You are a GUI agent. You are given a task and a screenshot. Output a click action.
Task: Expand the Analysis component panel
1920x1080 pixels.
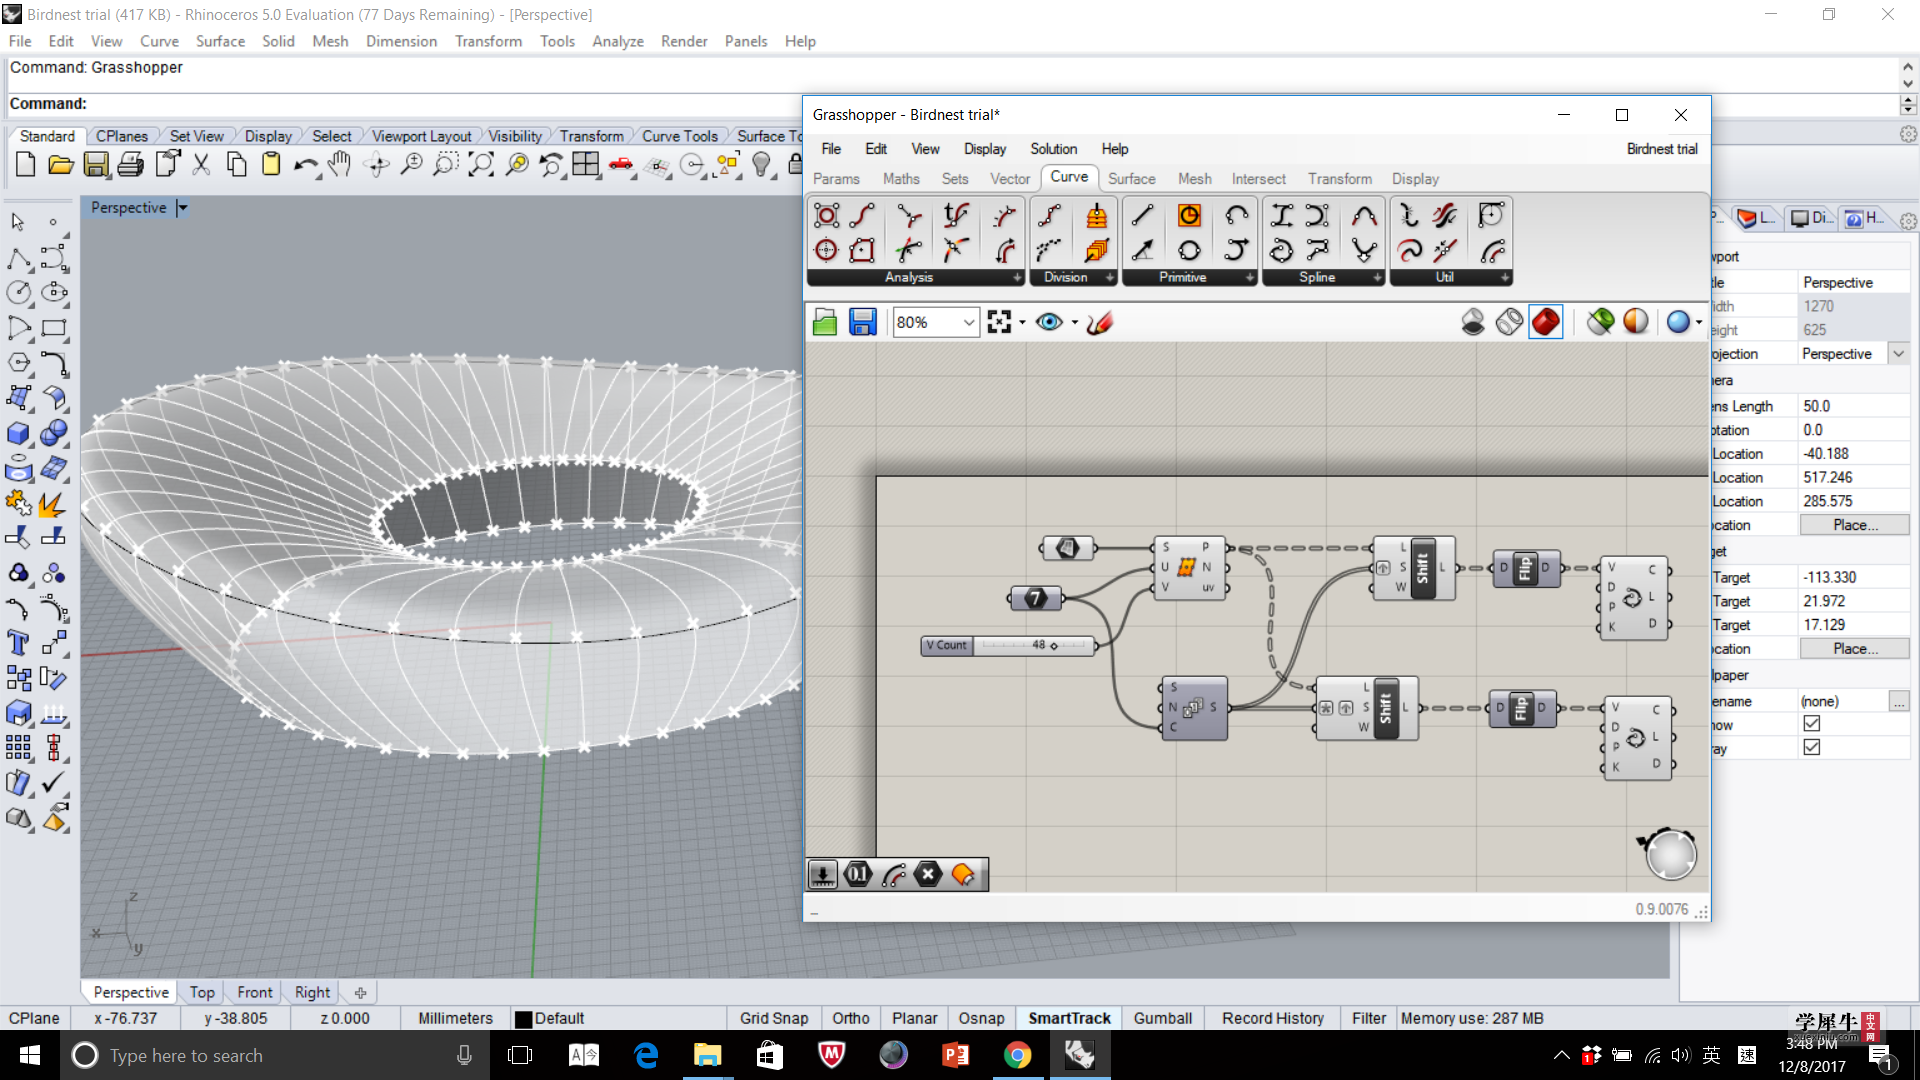click(x=1017, y=278)
